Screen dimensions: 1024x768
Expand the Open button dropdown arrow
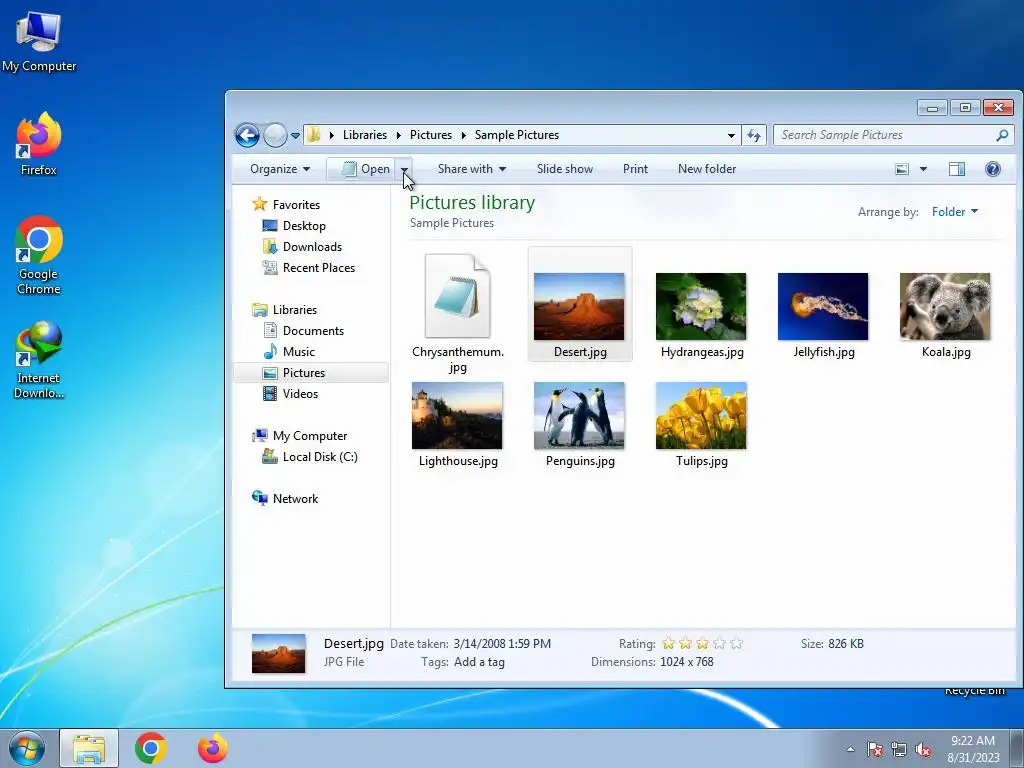click(404, 169)
